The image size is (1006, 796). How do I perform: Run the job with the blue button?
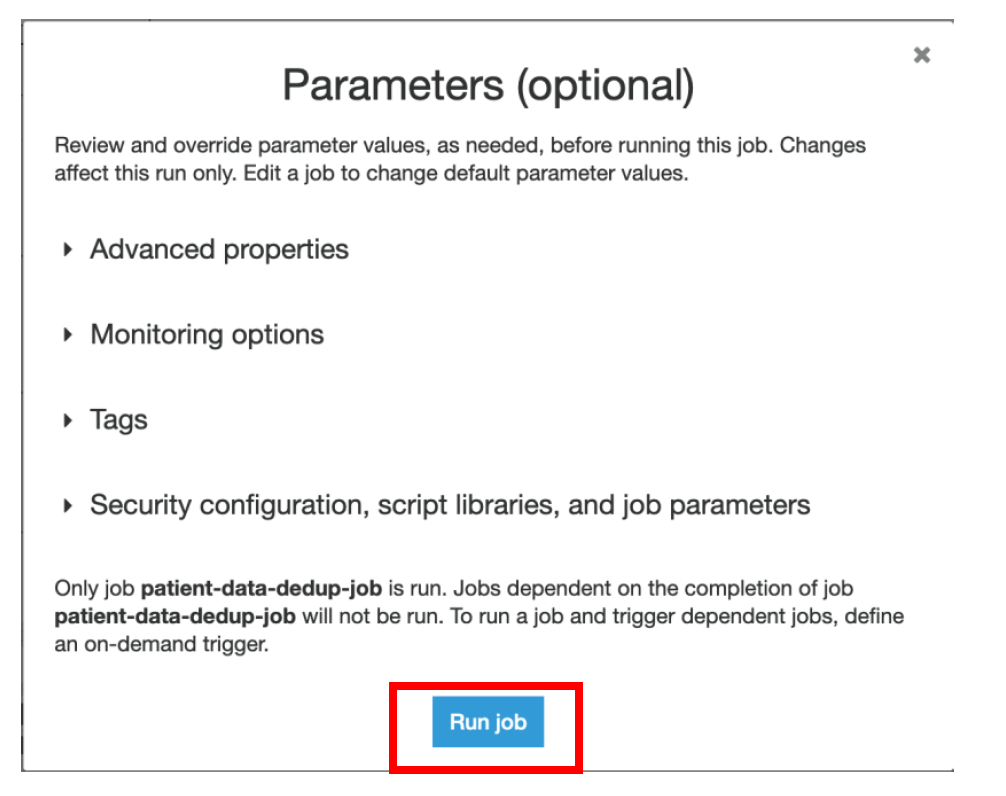(x=488, y=722)
